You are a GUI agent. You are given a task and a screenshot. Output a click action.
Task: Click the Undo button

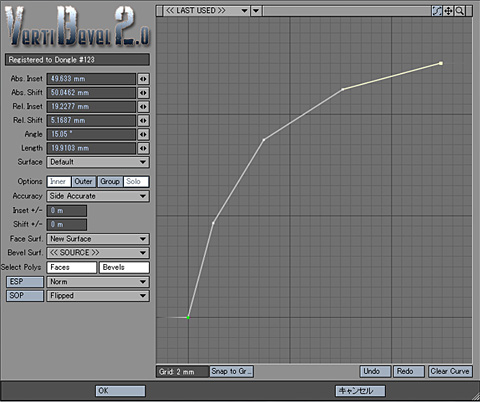(x=375, y=371)
